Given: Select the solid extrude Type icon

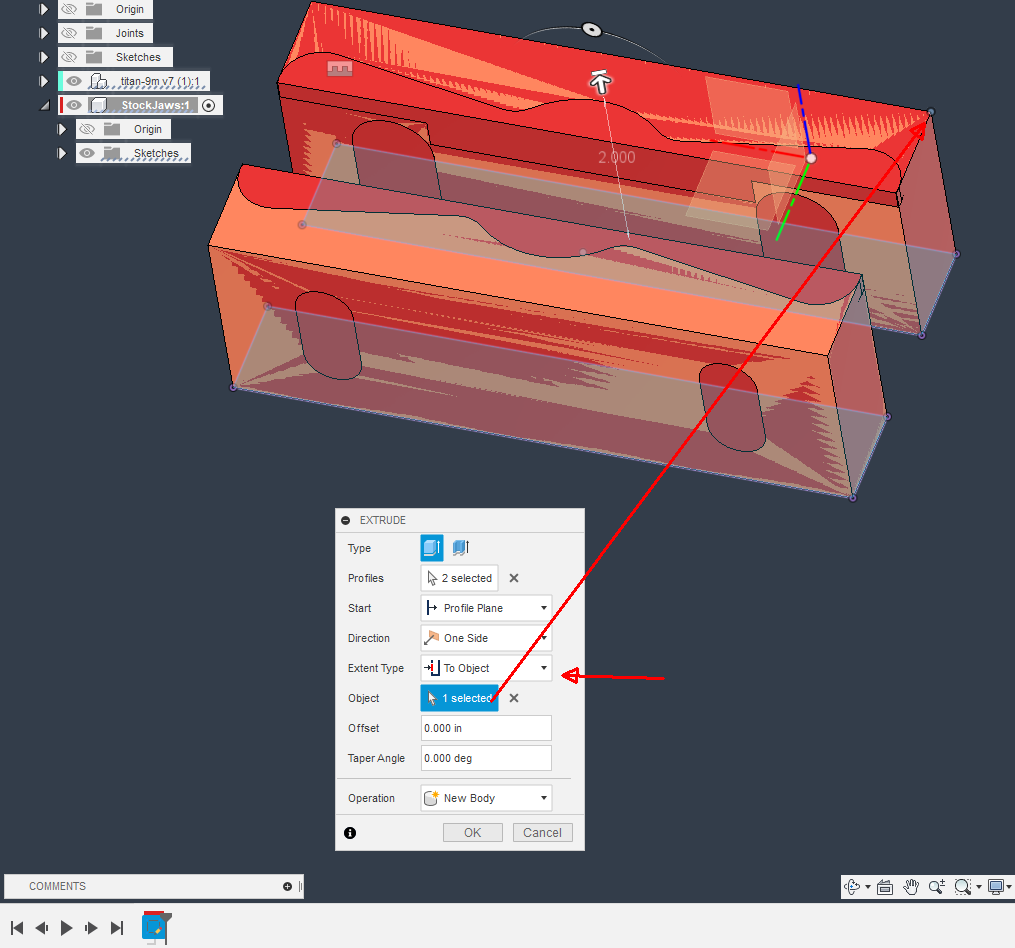Looking at the screenshot, I should click(x=431, y=548).
